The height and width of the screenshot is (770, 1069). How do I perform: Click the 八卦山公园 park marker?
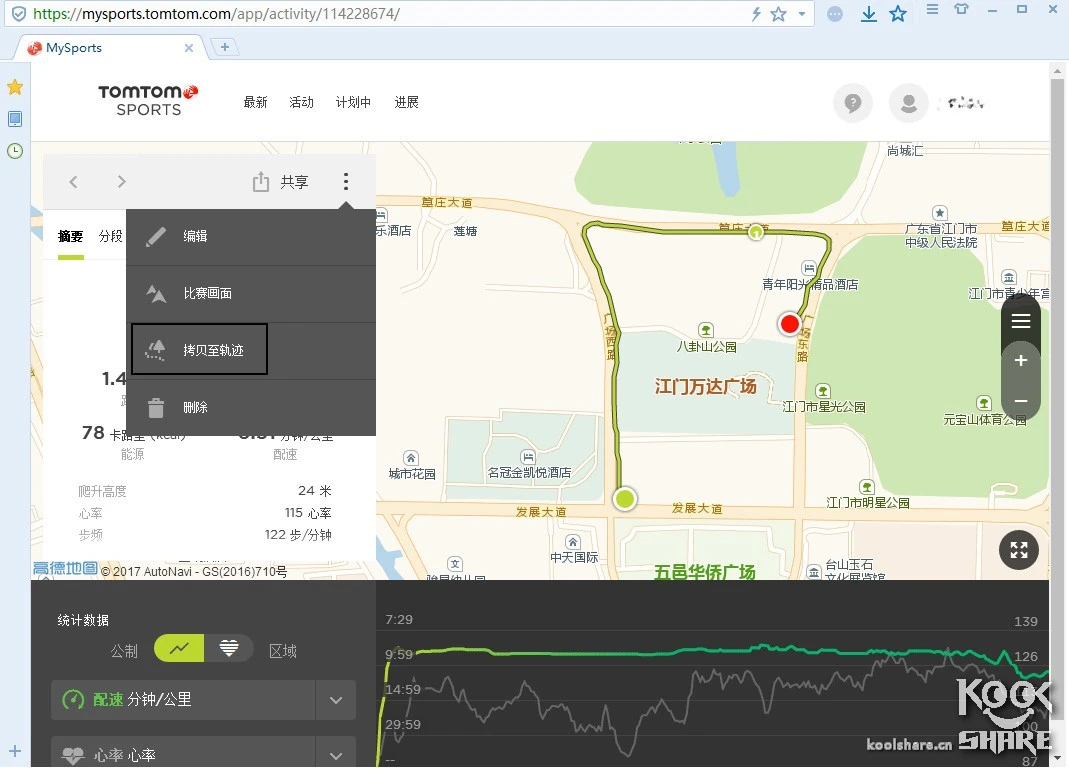[x=706, y=331]
